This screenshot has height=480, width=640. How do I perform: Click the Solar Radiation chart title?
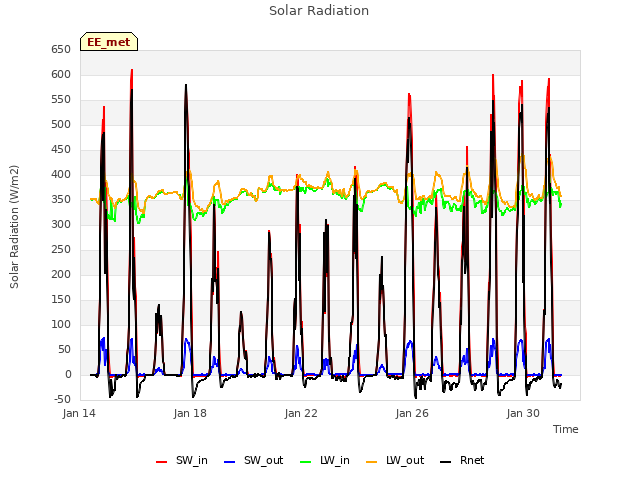click(319, 11)
